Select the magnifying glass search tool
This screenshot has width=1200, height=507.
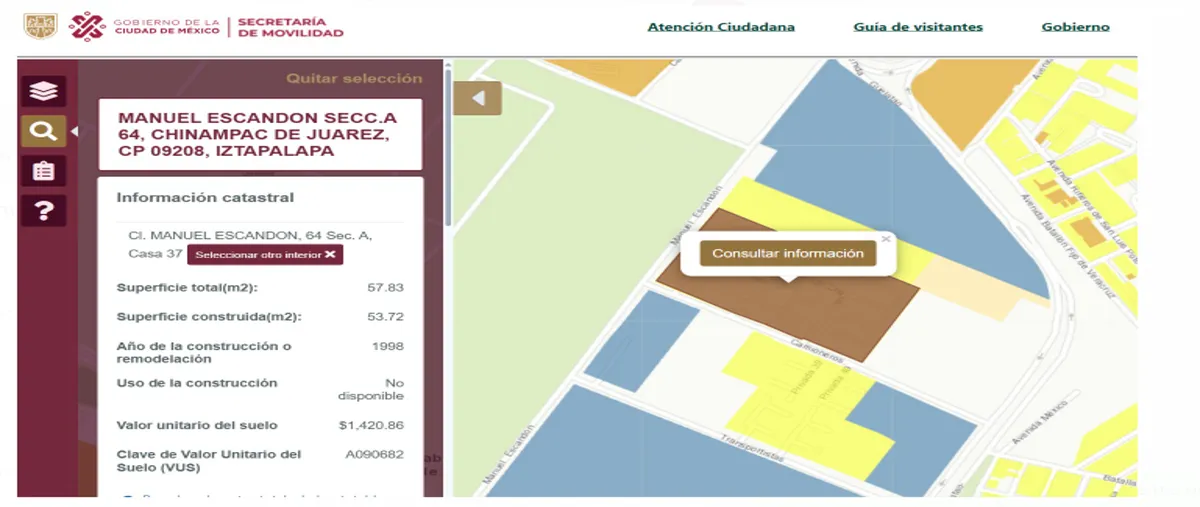tap(43, 131)
